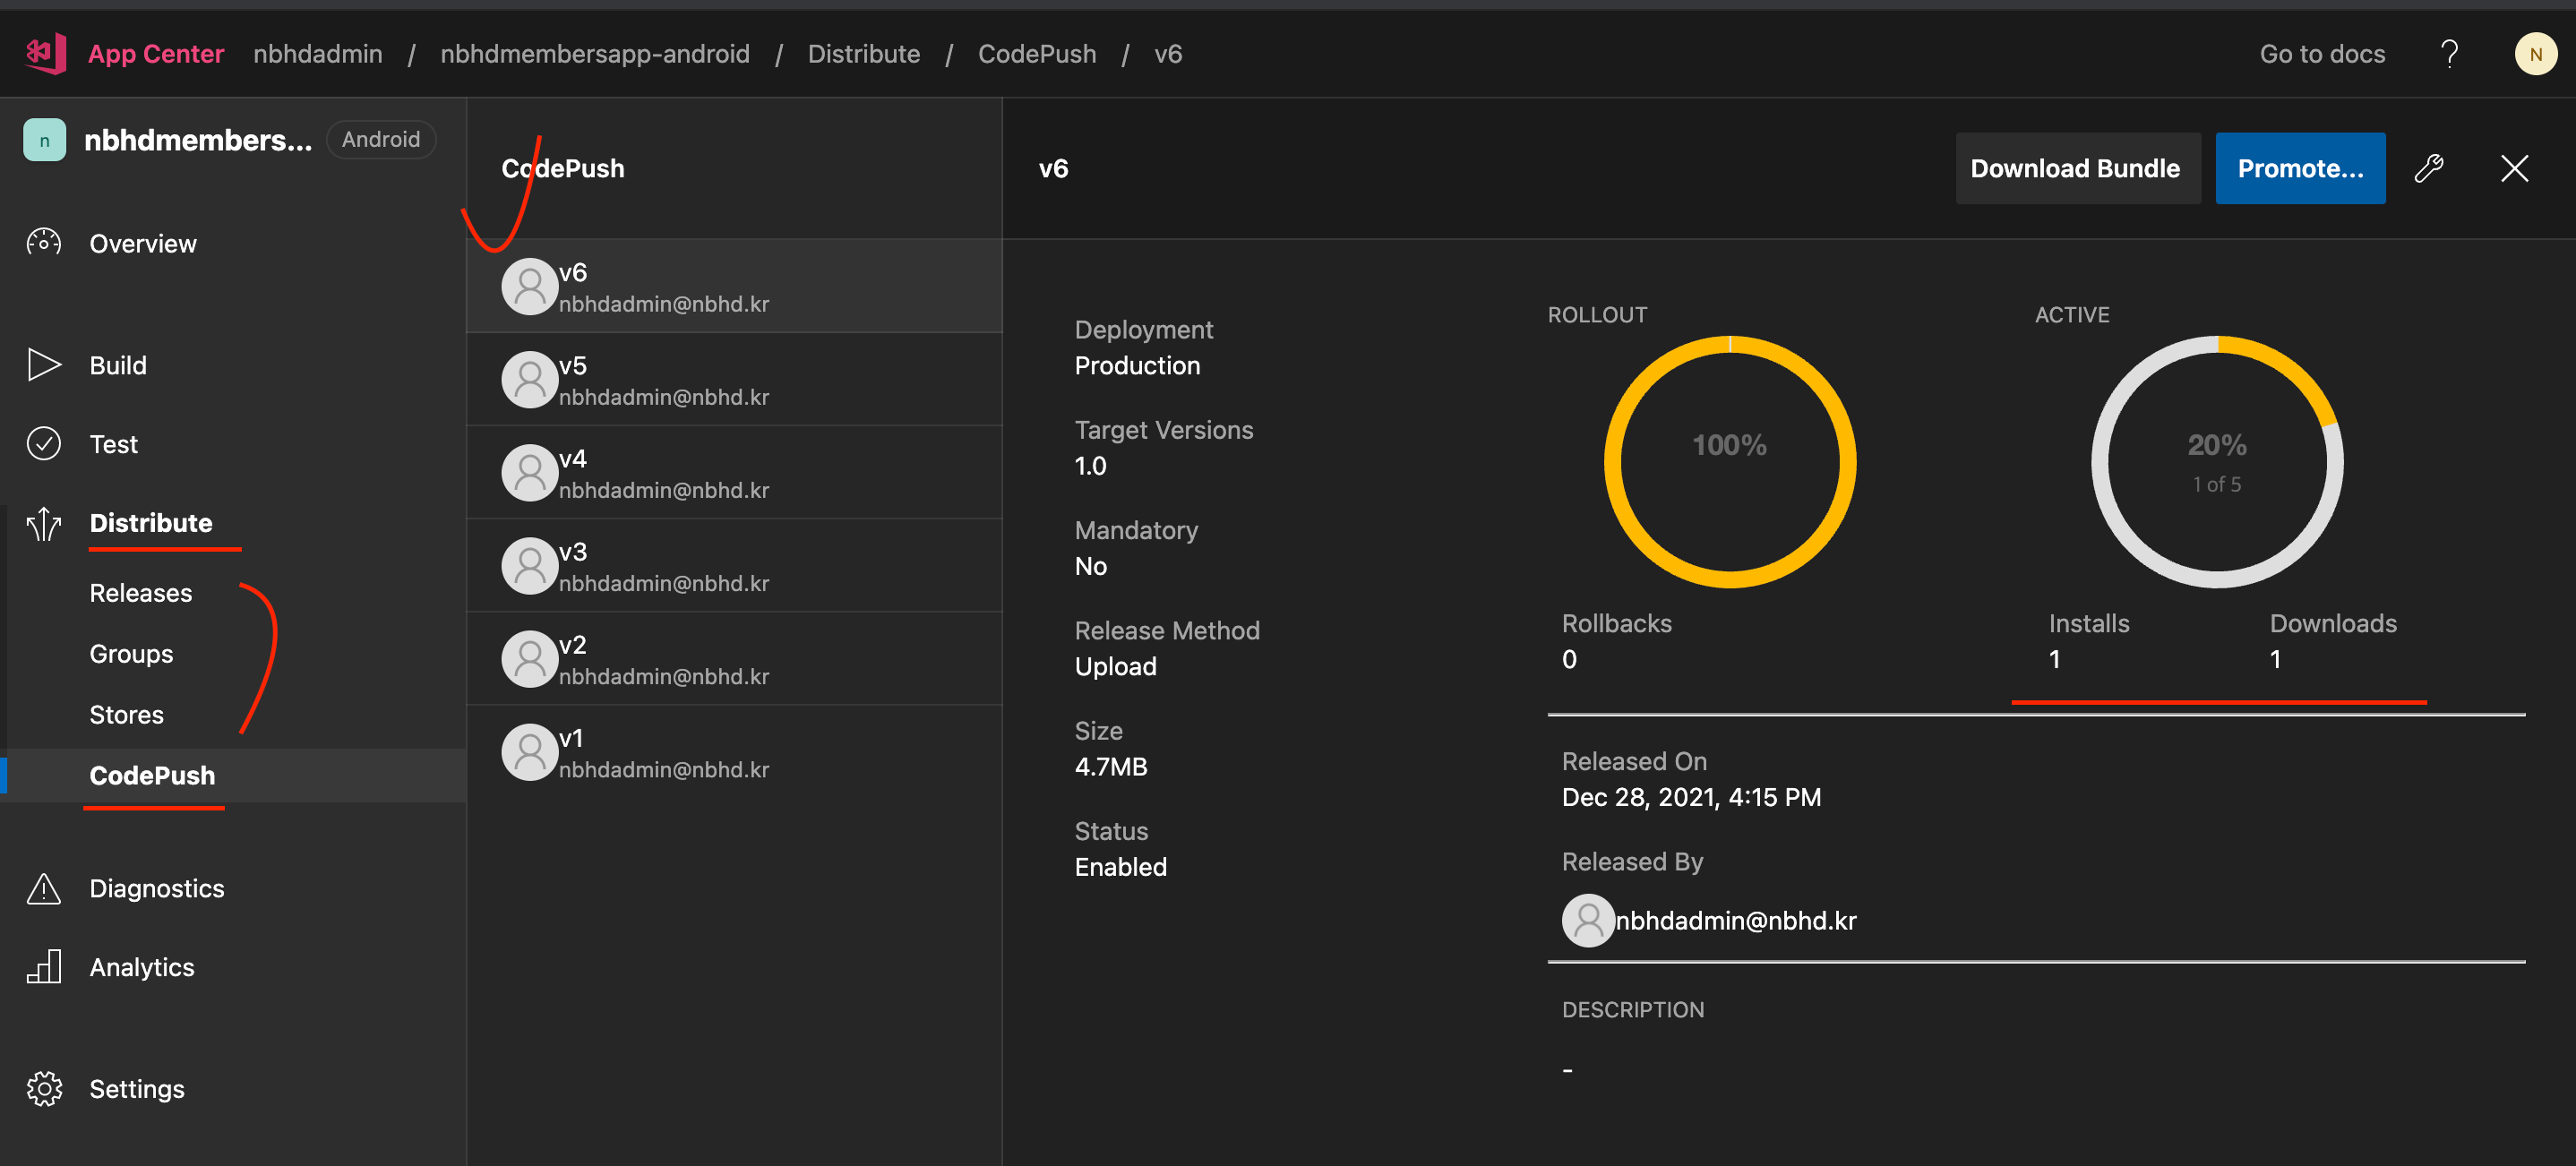Image resolution: width=2576 pixels, height=1166 pixels.
Task: Open the user avatar N menu
Action: click(x=2535, y=54)
